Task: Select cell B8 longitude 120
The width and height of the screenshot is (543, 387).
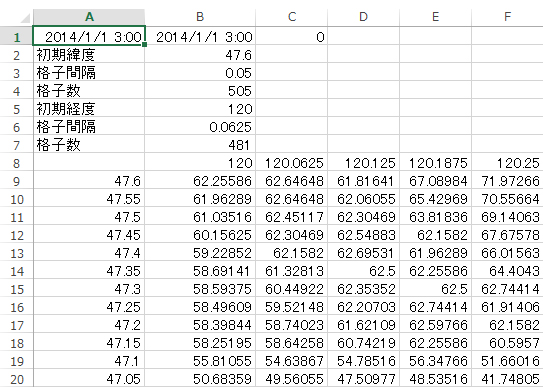Action: [200, 163]
